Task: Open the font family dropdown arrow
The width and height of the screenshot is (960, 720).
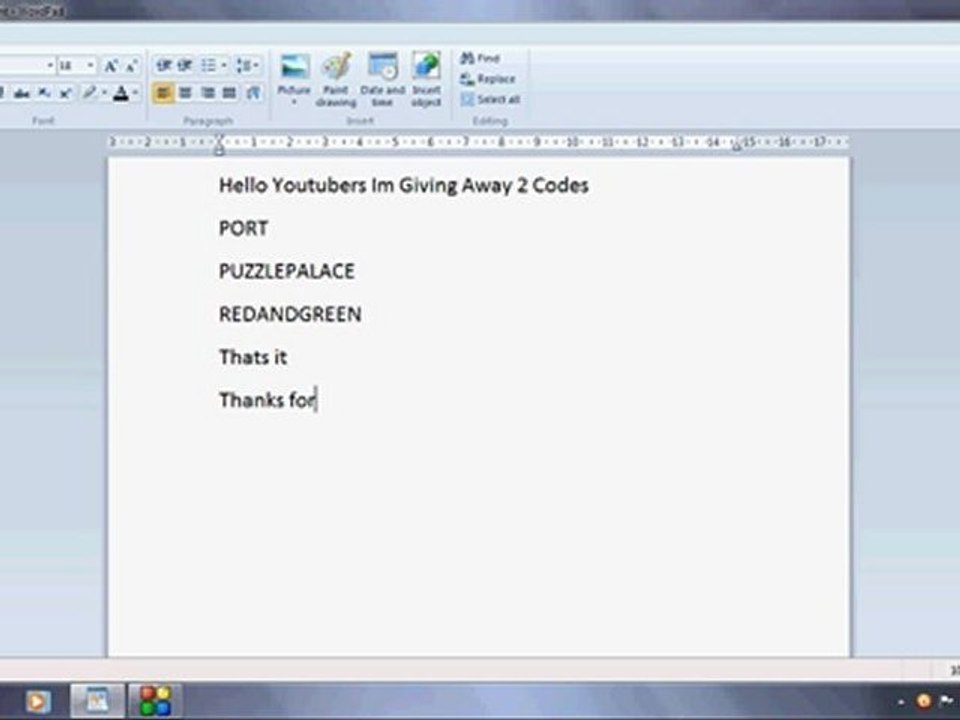Action: tap(50, 65)
